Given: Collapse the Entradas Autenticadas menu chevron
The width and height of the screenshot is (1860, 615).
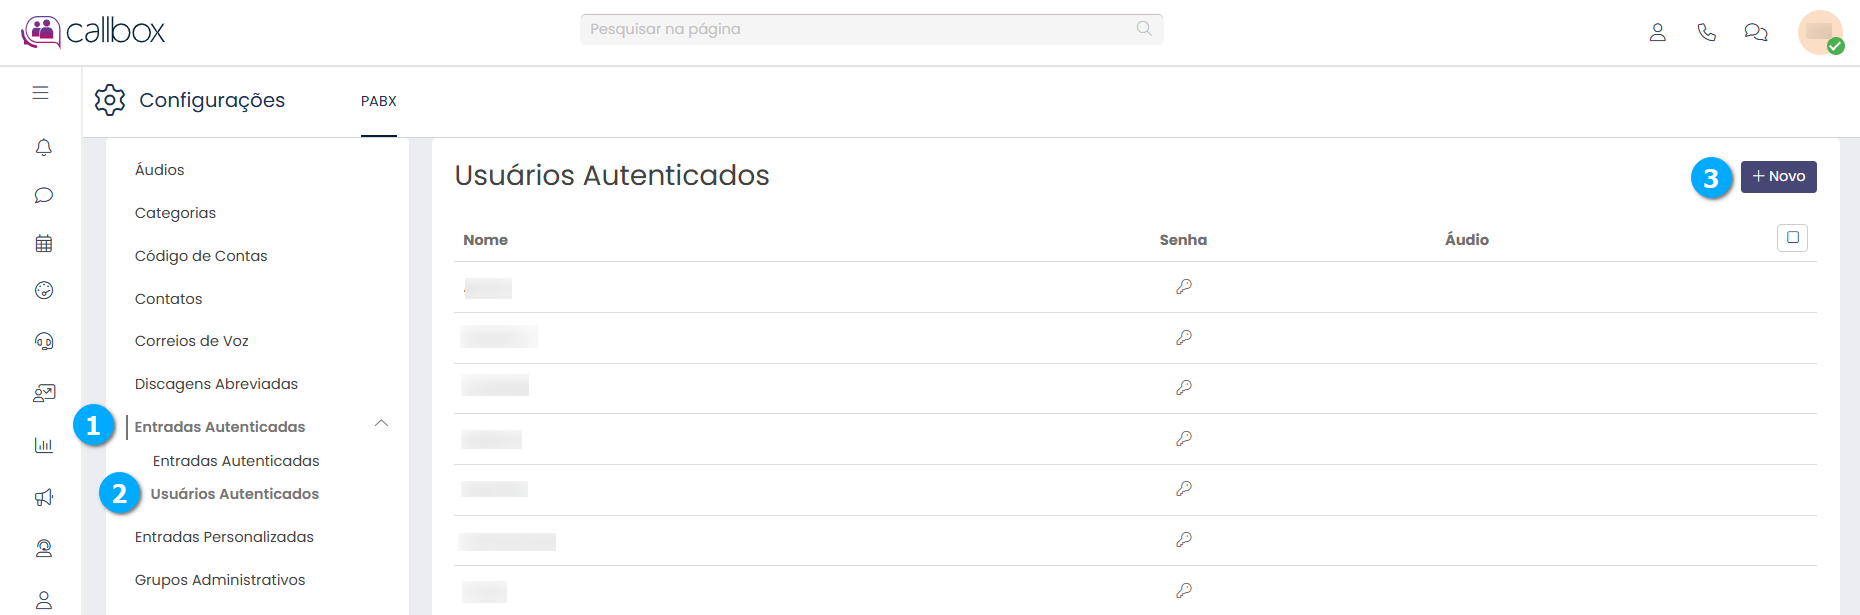Looking at the screenshot, I should (381, 424).
